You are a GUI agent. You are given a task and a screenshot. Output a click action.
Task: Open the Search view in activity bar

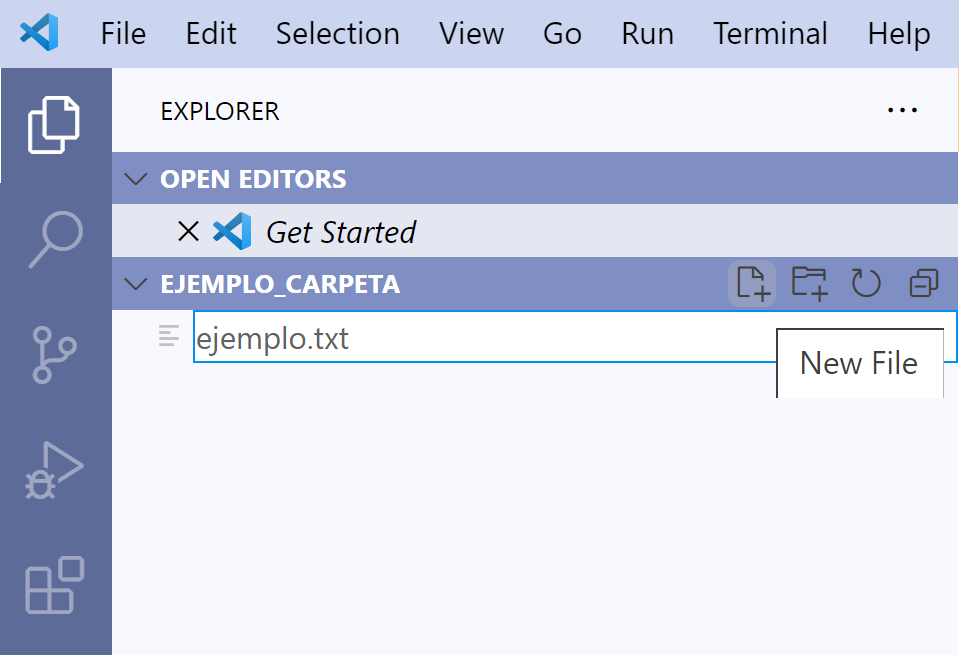point(54,239)
